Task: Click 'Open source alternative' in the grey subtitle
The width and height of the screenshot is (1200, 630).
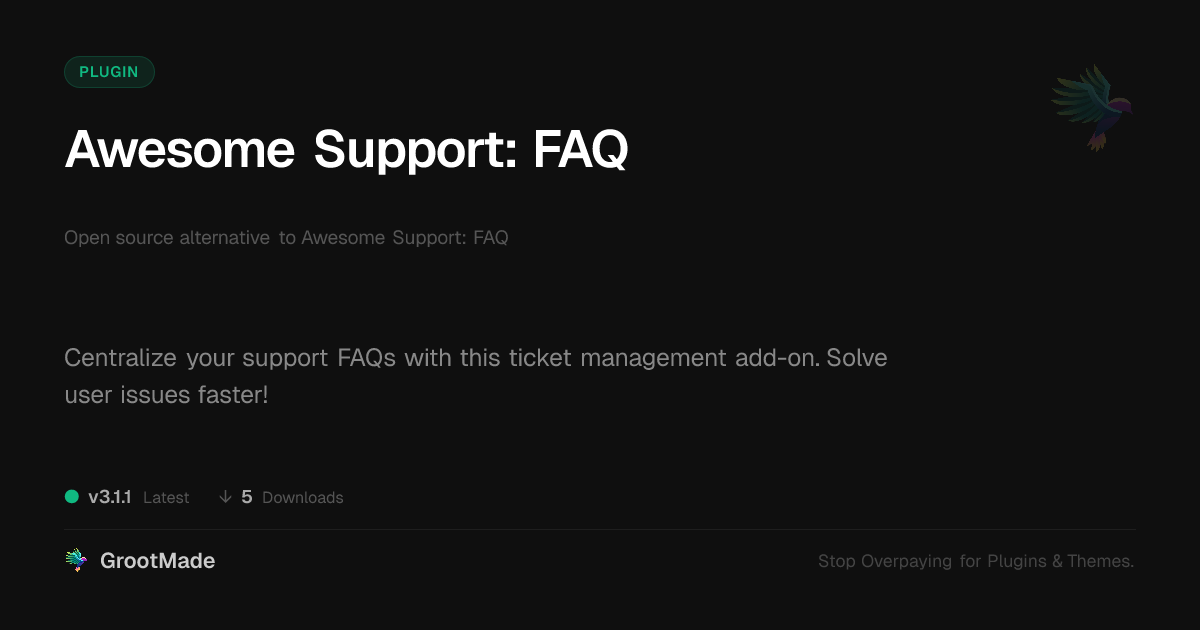Action: (167, 238)
